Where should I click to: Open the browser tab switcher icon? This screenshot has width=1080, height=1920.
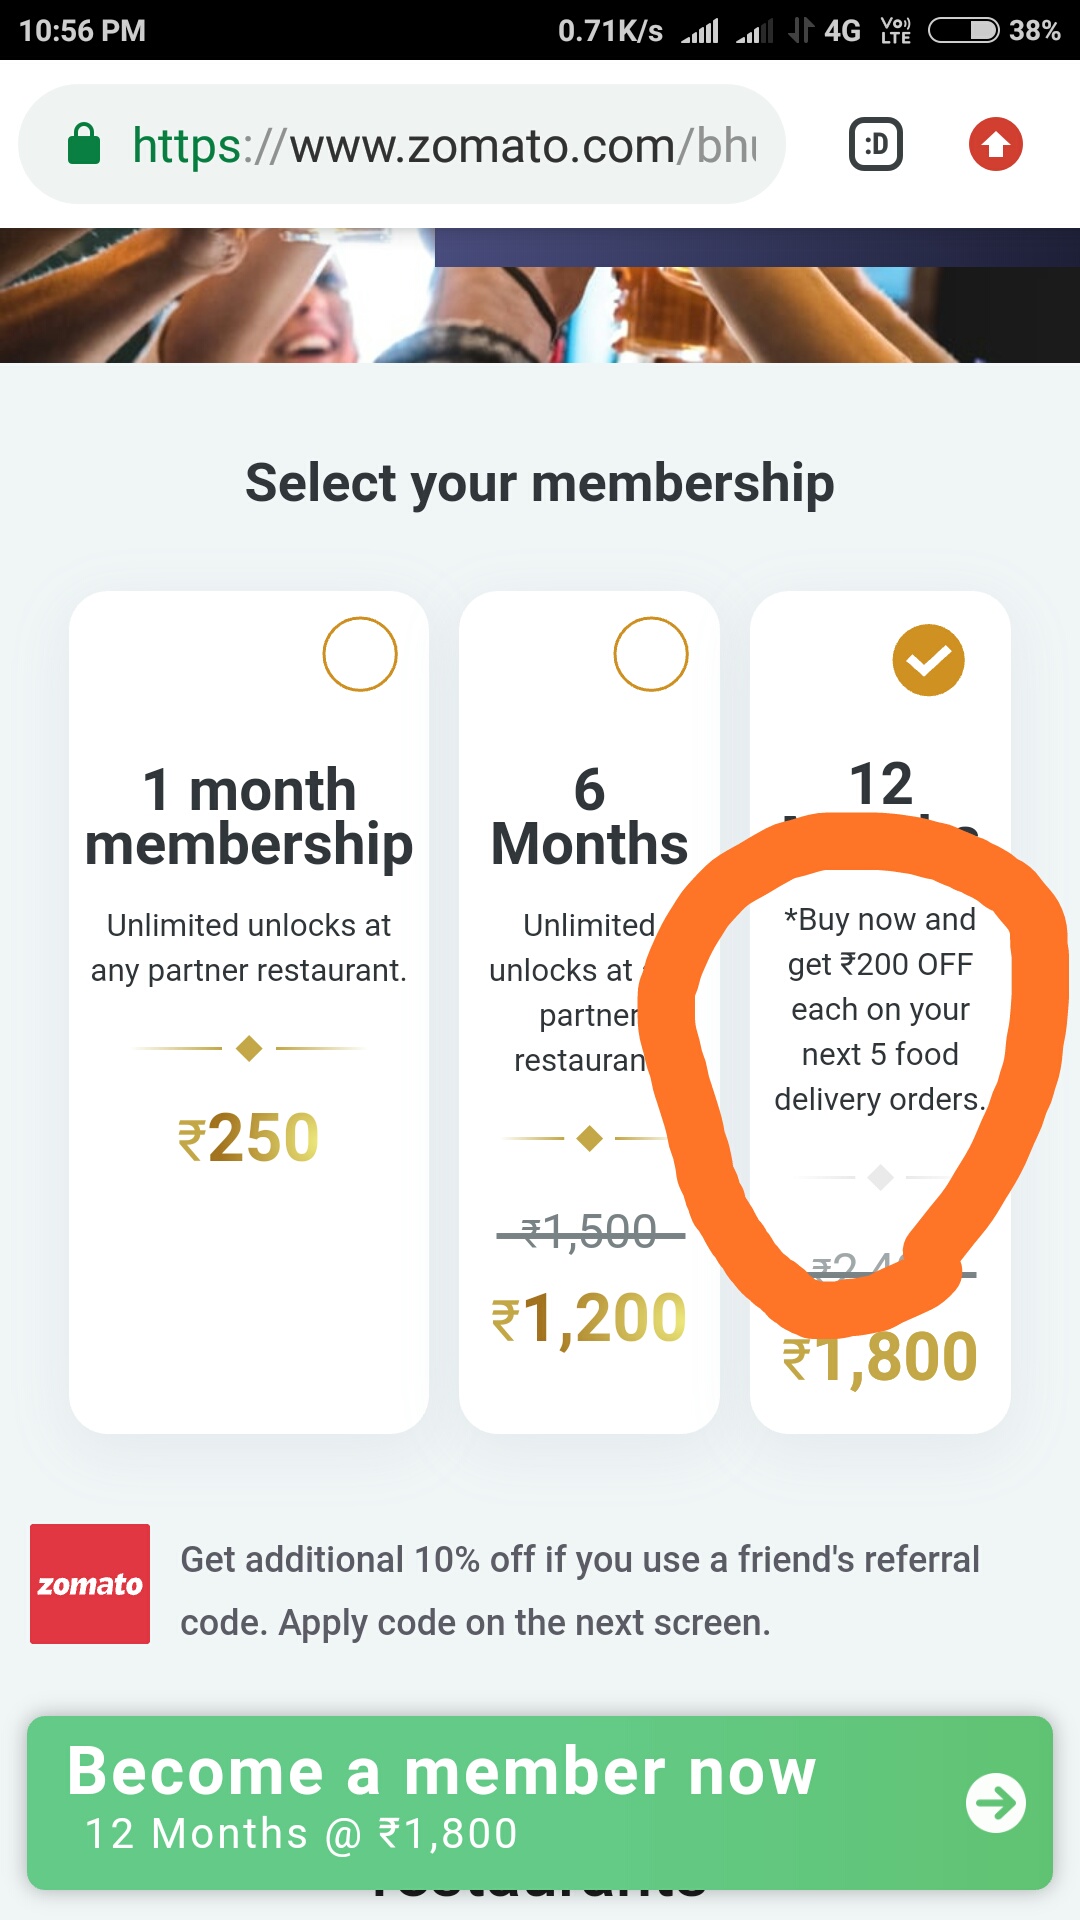pos(875,143)
